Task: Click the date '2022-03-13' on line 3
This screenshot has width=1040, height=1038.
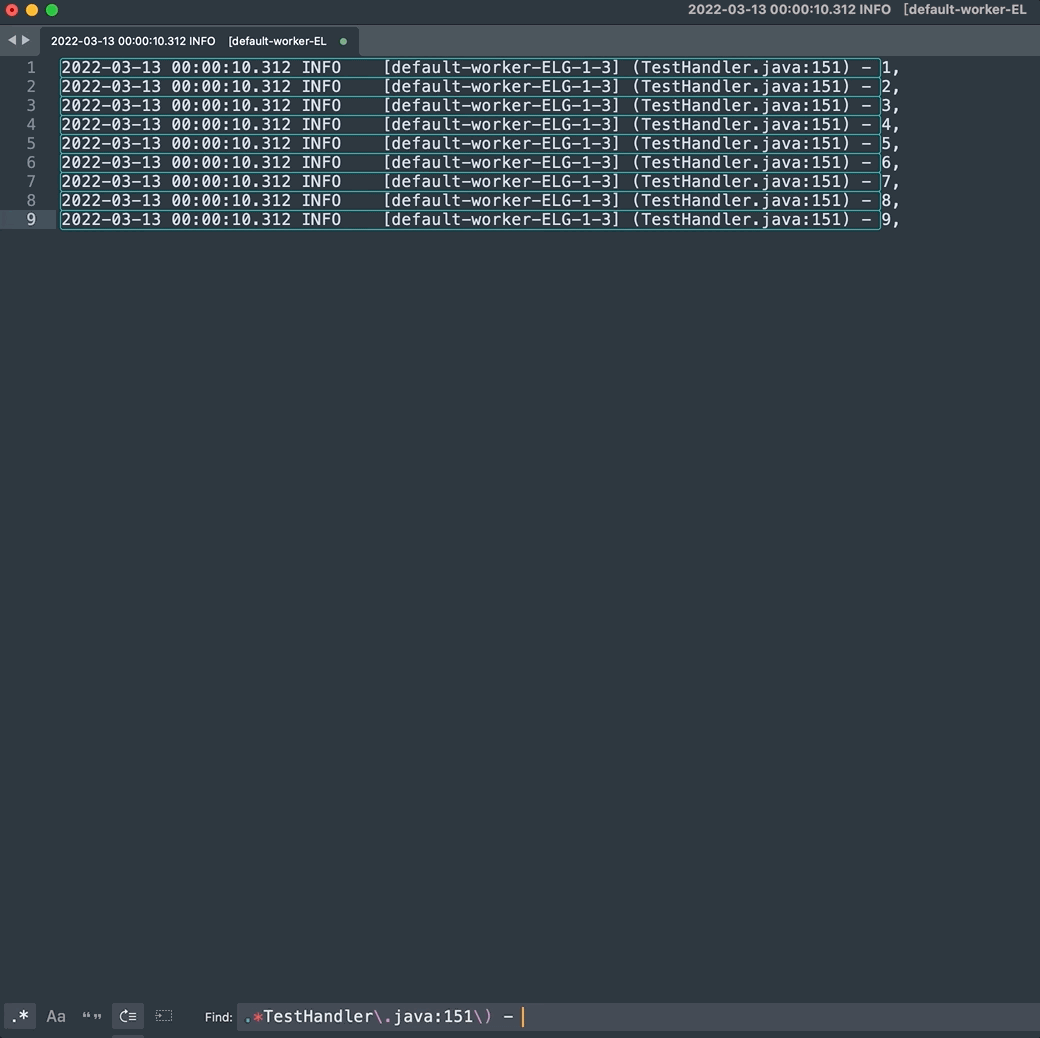Action: [111, 105]
